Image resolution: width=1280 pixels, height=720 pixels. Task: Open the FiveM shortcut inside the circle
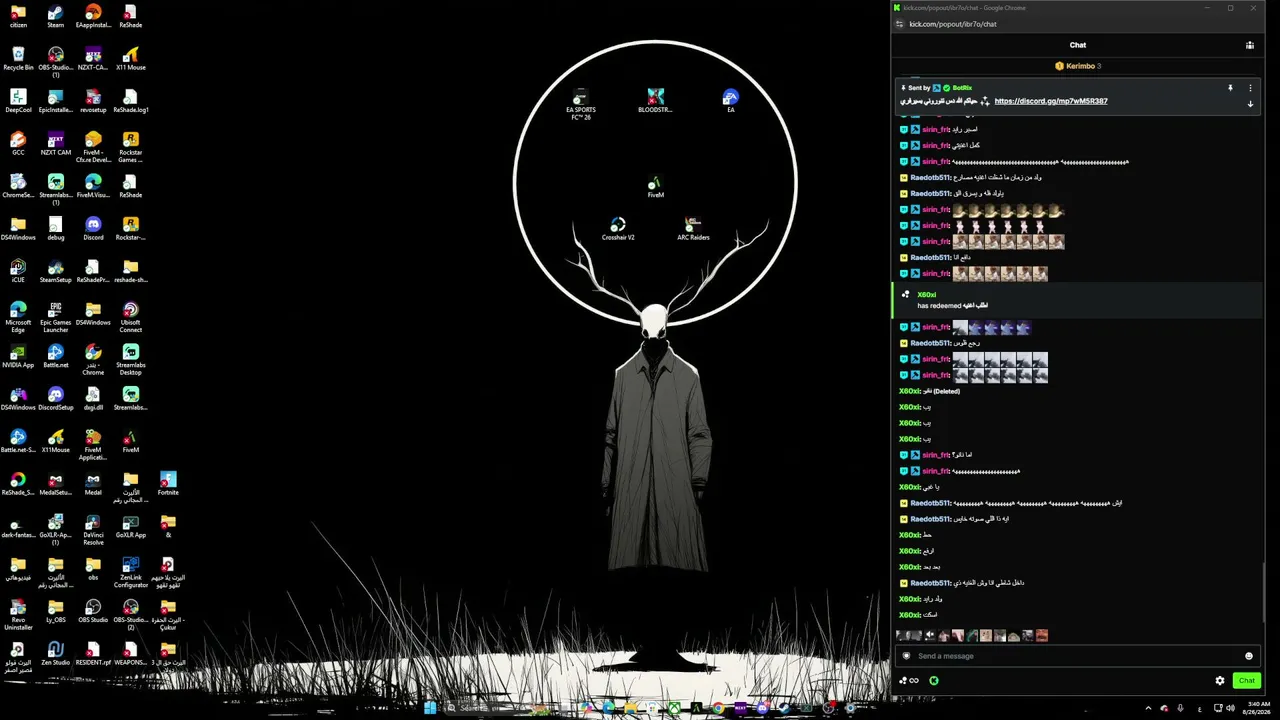click(655, 187)
